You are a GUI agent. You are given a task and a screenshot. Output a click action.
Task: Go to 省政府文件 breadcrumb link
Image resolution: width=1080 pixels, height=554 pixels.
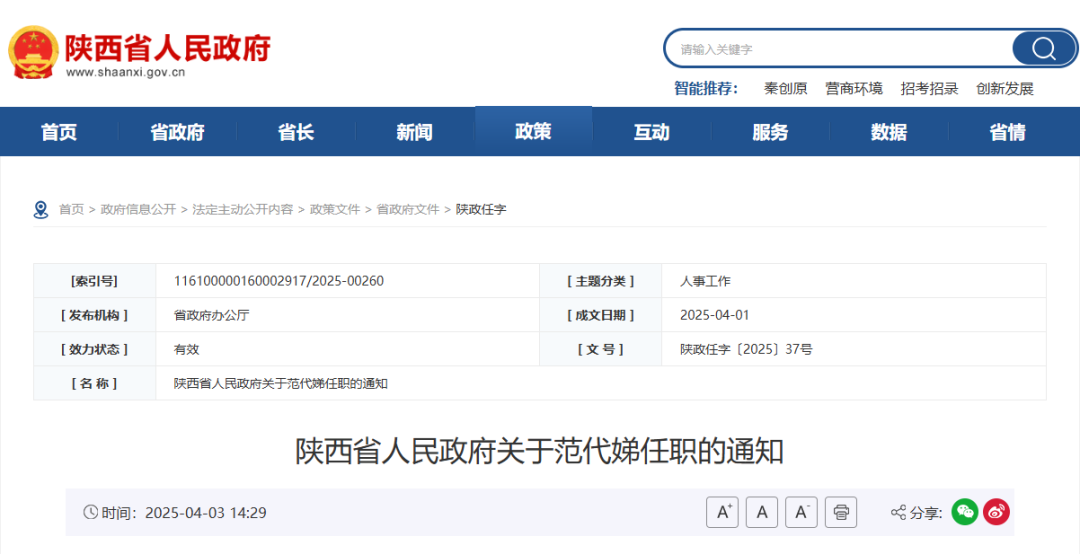pos(407,209)
